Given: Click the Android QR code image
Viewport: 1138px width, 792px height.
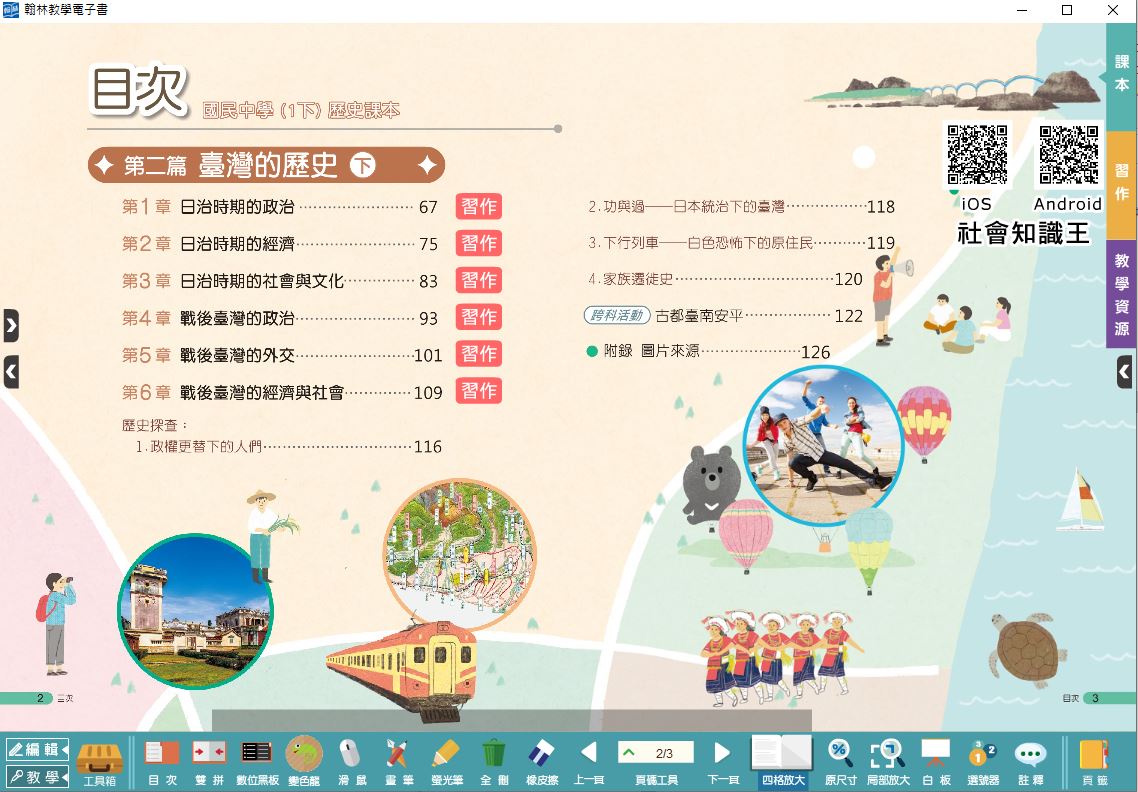Looking at the screenshot, I should 1067,156.
